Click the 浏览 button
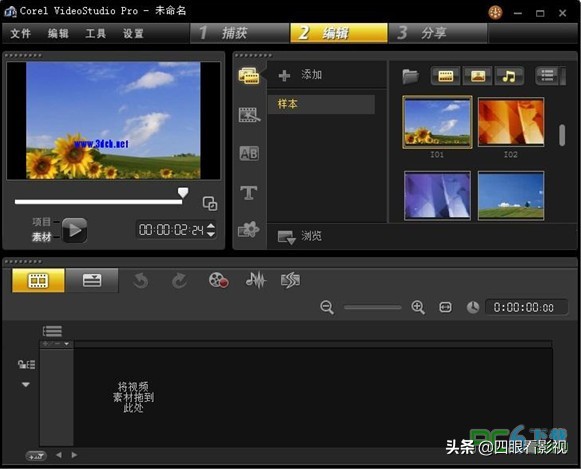The width and height of the screenshot is (581, 469). coord(300,236)
